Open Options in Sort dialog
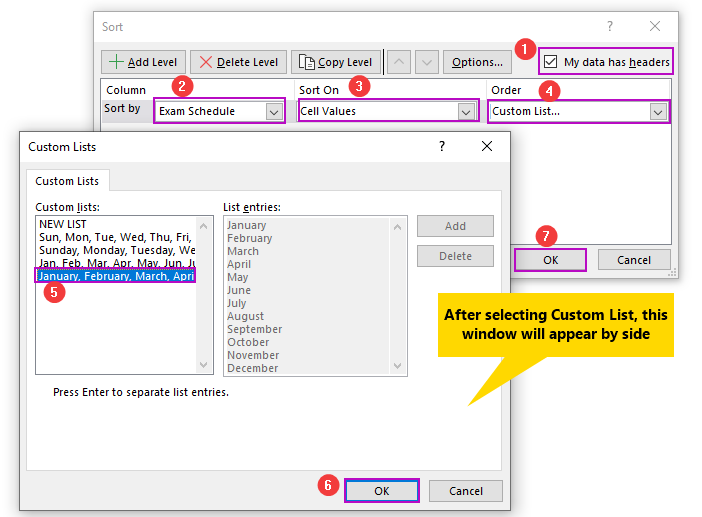 (x=477, y=62)
